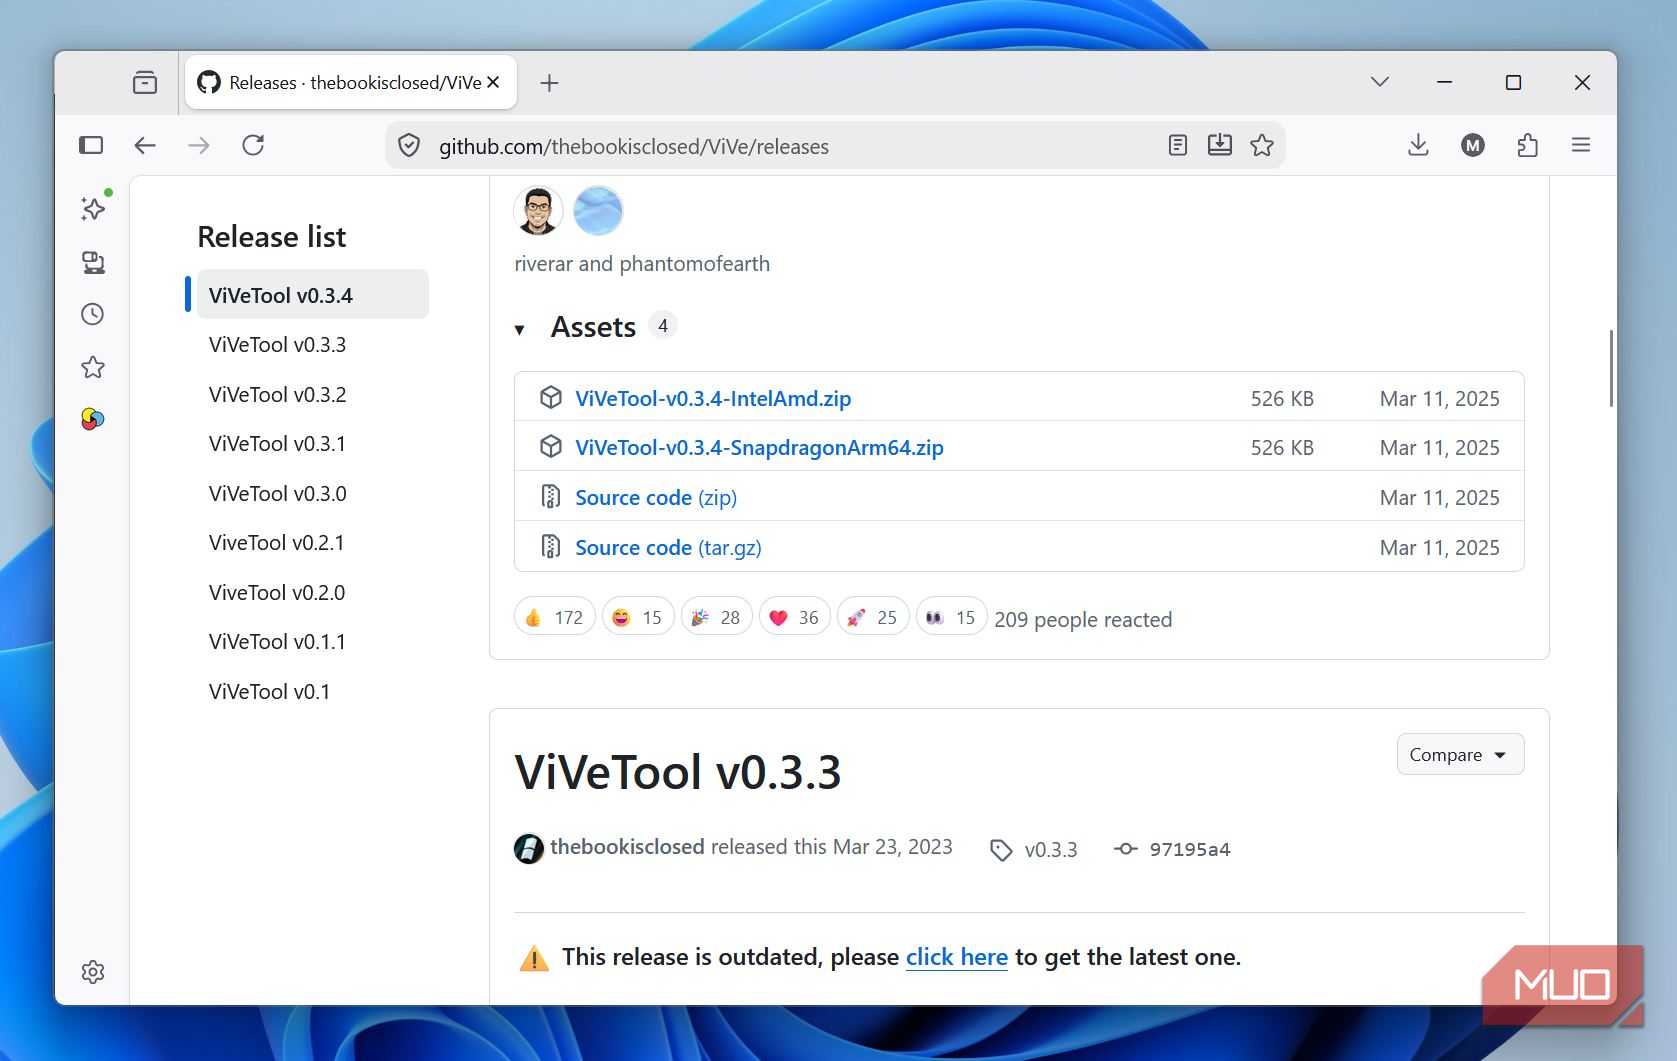Select ViVeTool v0.1 in release list
1677x1061 pixels.
(x=269, y=692)
